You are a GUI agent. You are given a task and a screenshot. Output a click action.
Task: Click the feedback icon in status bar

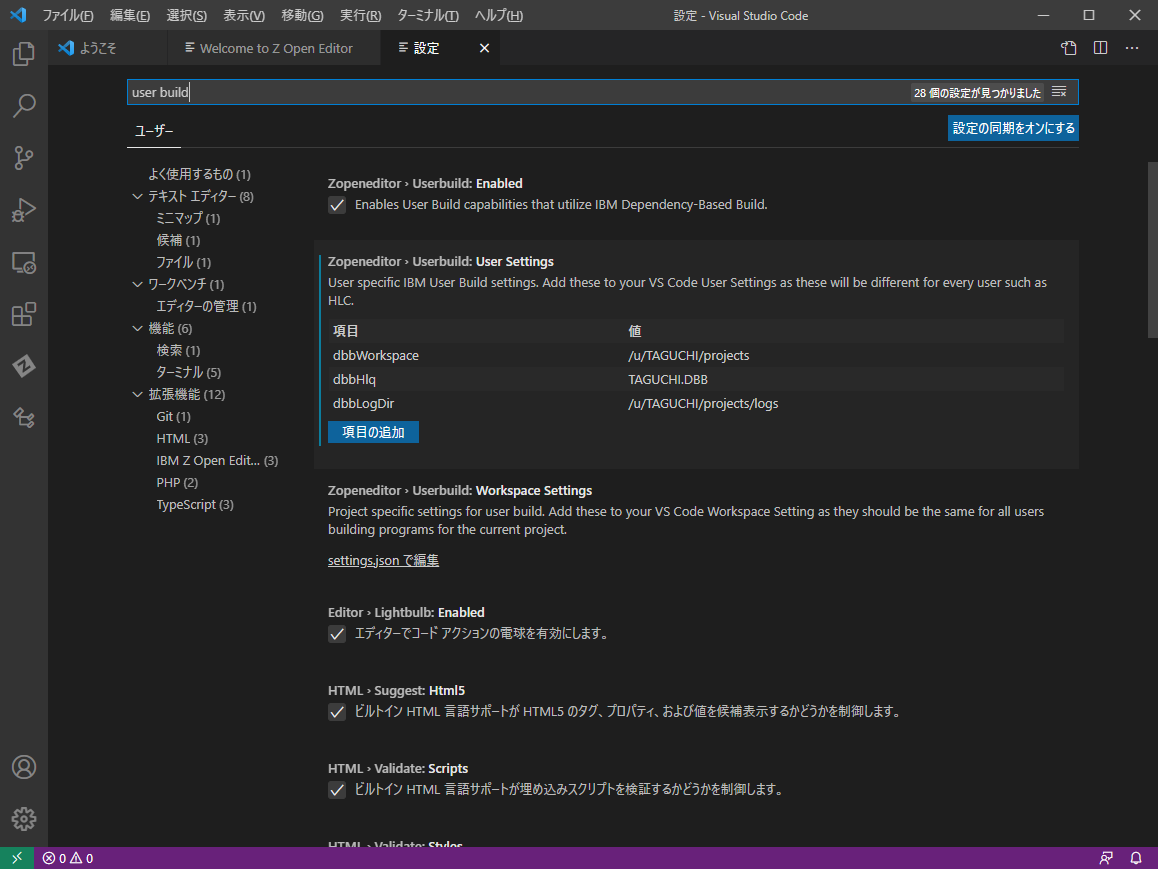tap(1106, 858)
